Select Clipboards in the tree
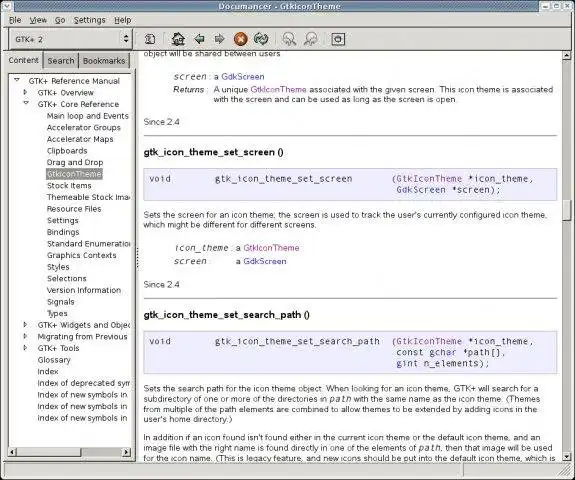Viewport: 575px width, 480px height. [67, 151]
